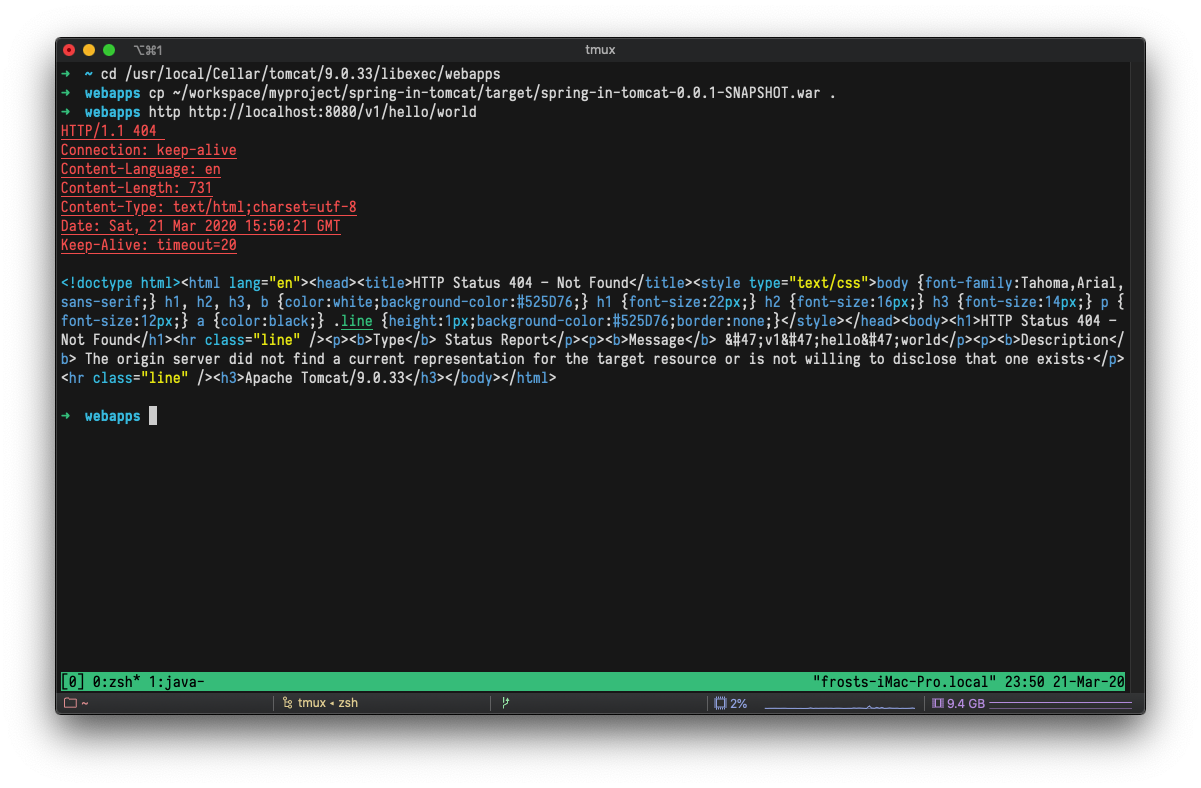Click the Date: Sat, 21 Mar 2020 header

click(x=201, y=226)
